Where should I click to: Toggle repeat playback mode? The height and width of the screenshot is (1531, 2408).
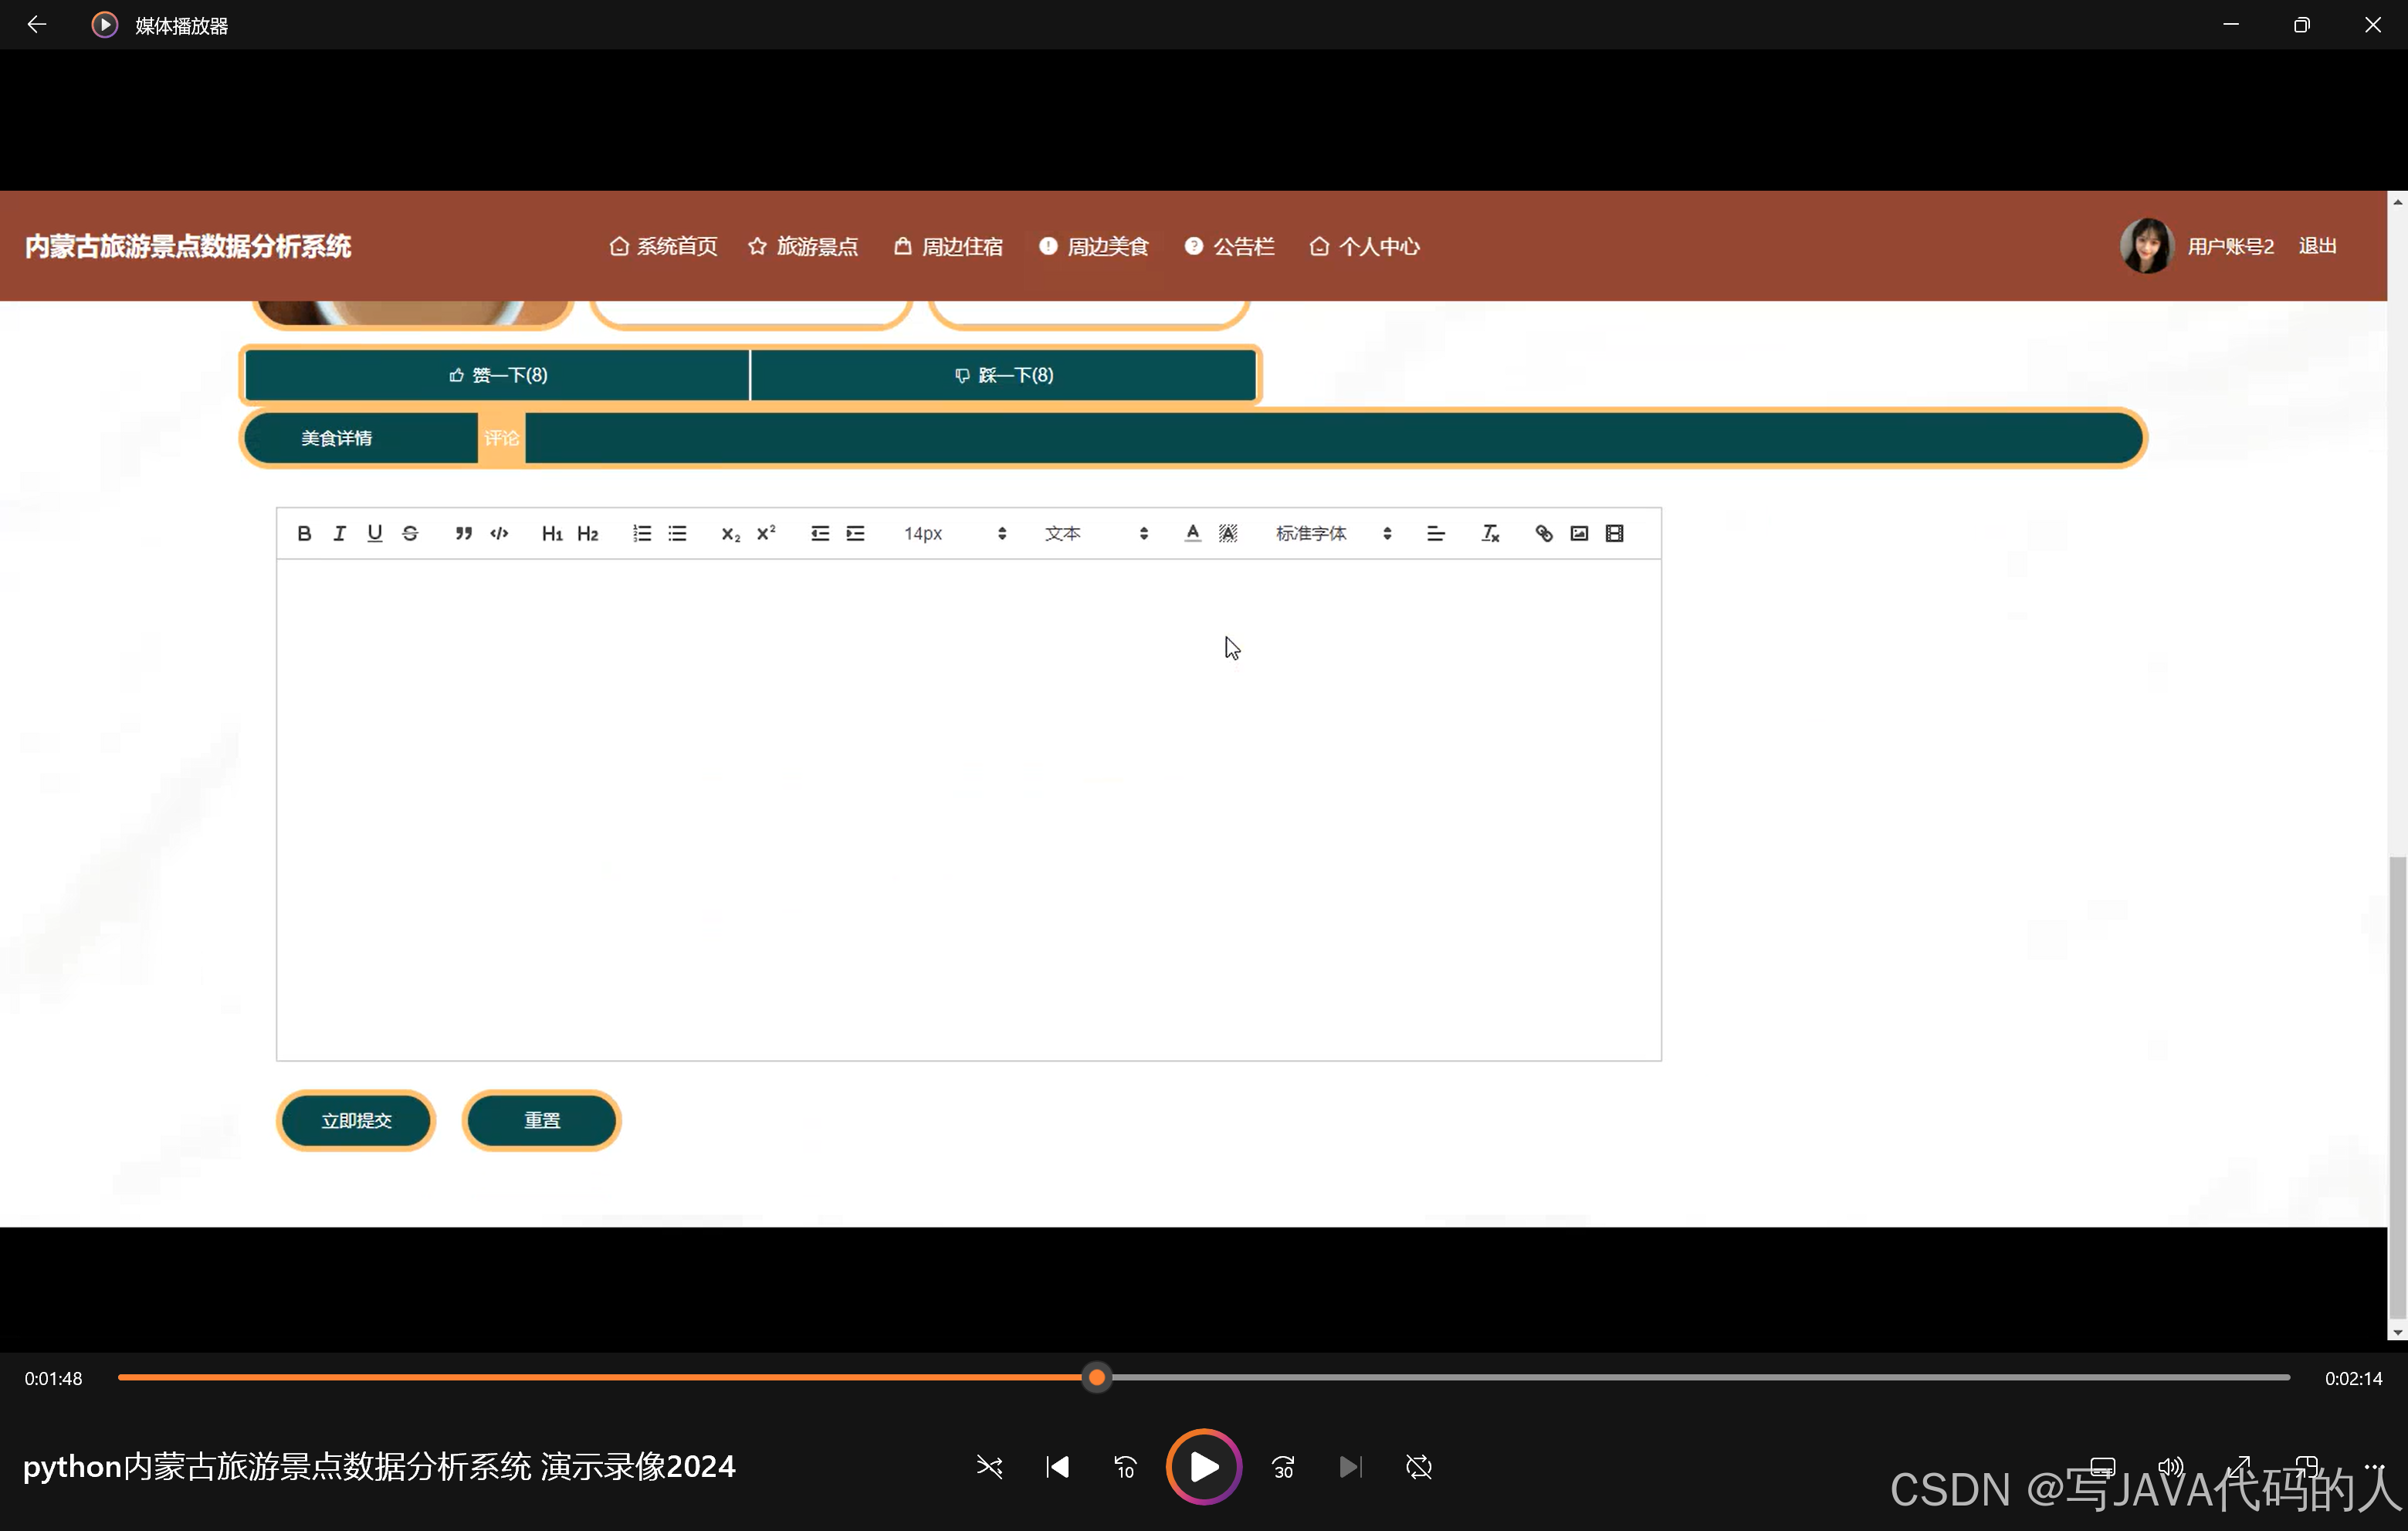click(x=1419, y=1467)
